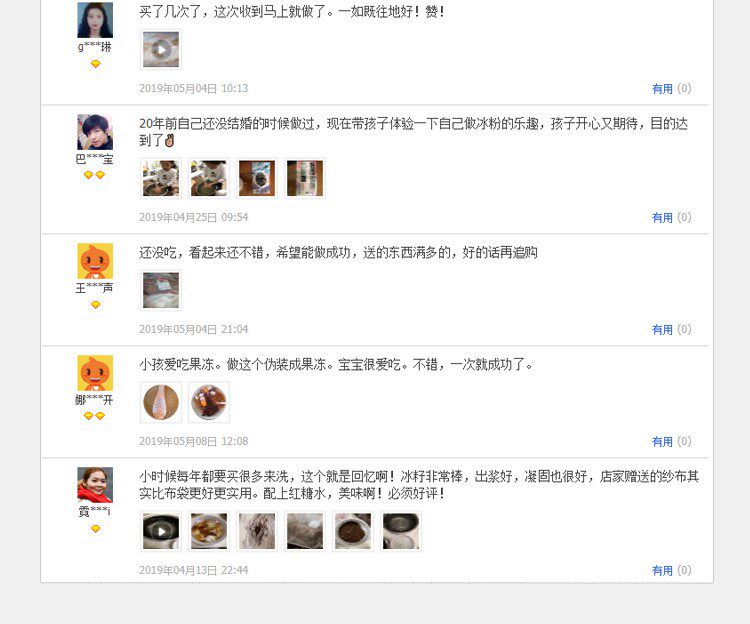Mark the 2019年05月04日 10:13 review as 有用
The width and height of the screenshot is (750, 624).
[662, 89]
